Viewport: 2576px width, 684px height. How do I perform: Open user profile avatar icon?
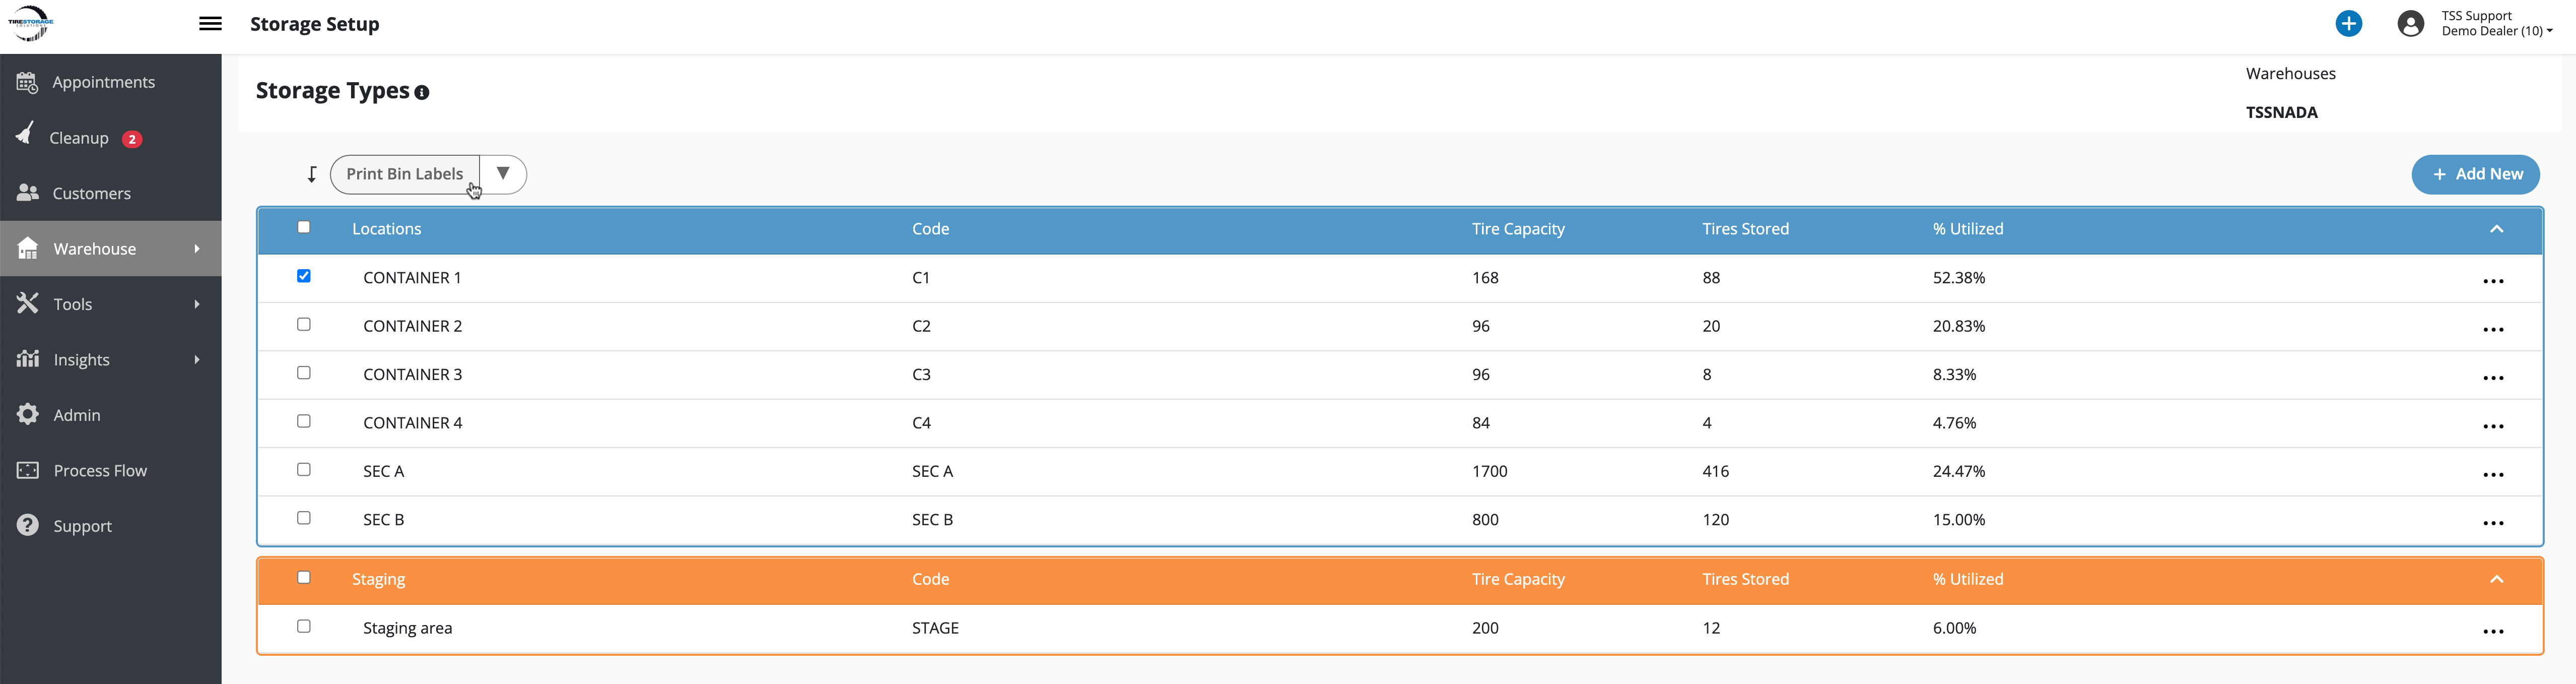pyautogui.click(x=2410, y=24)
